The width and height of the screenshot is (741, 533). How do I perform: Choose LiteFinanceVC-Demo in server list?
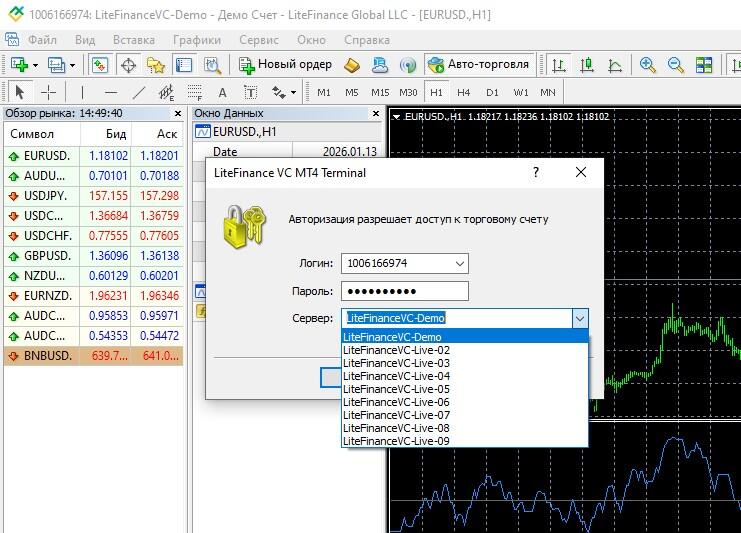pos(465,337)
